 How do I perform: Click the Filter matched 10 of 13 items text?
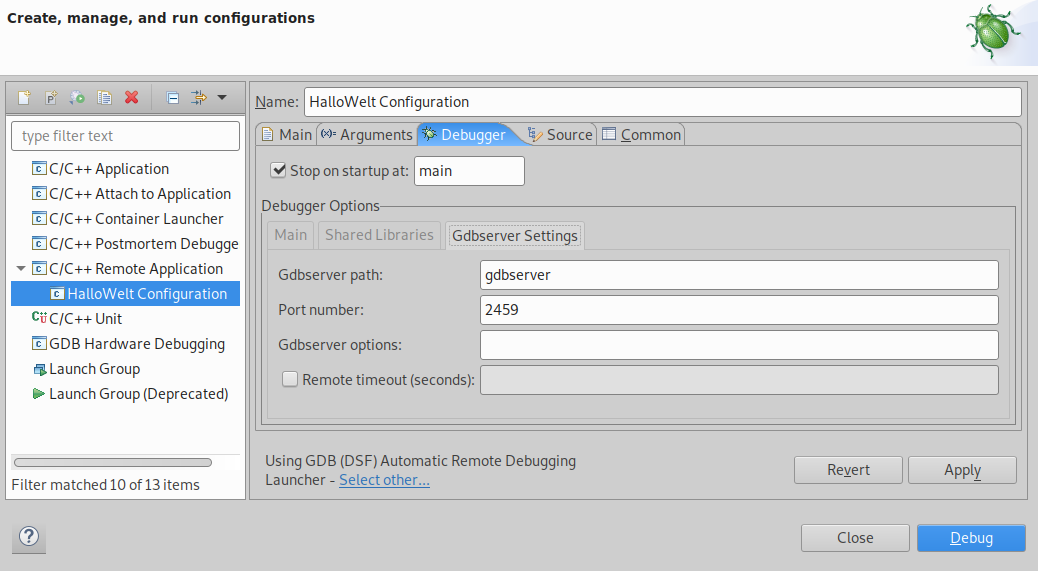coord(105,485)
